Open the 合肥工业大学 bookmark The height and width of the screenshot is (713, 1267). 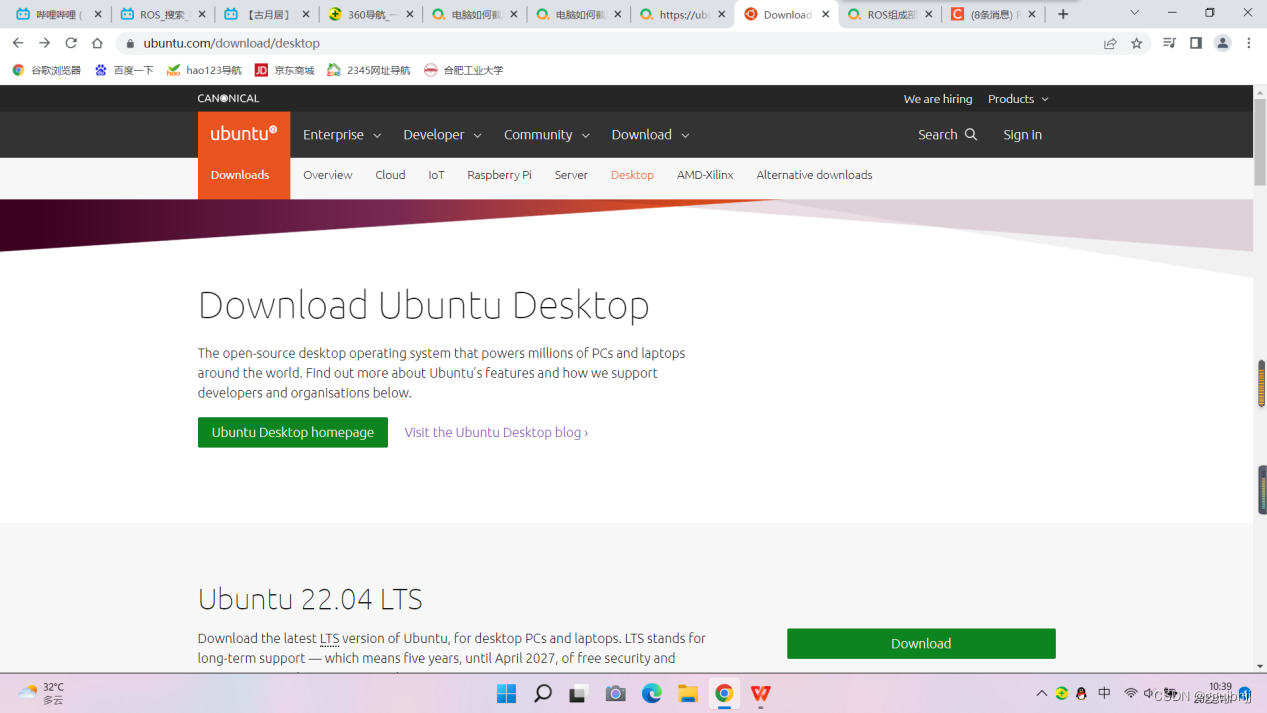463,70
